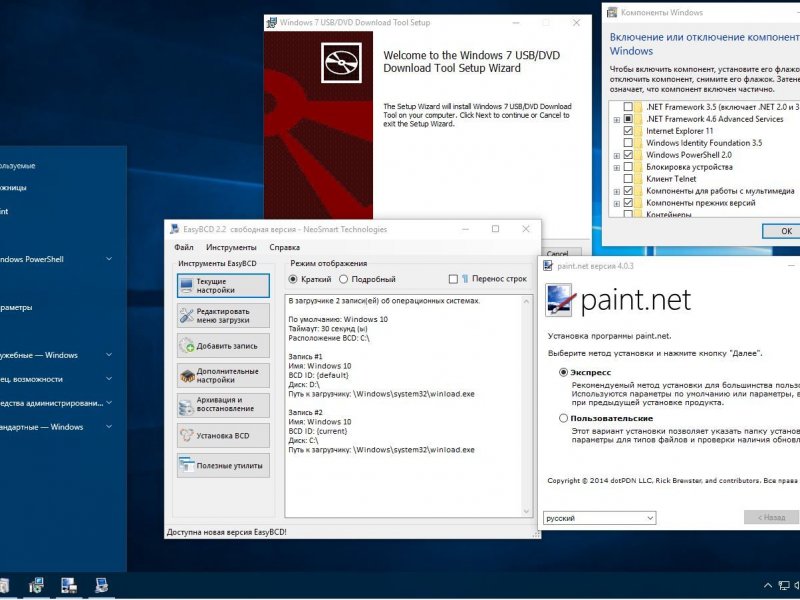Click the Добавить запись tool button
The width and height of the screenshot is (800, 600).
(223, 346)
